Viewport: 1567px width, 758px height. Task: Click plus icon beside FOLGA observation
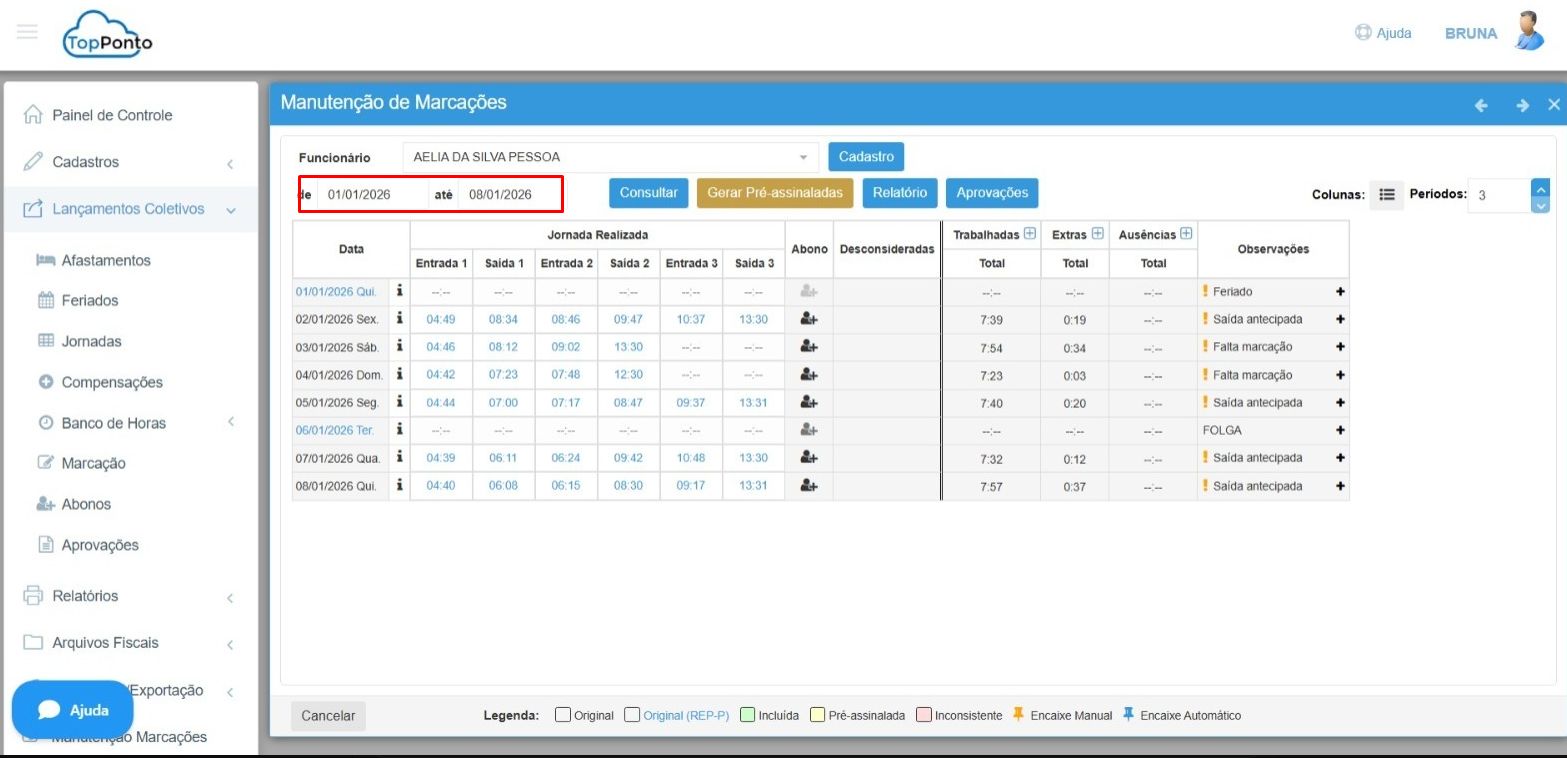(x=1340, y=430)
